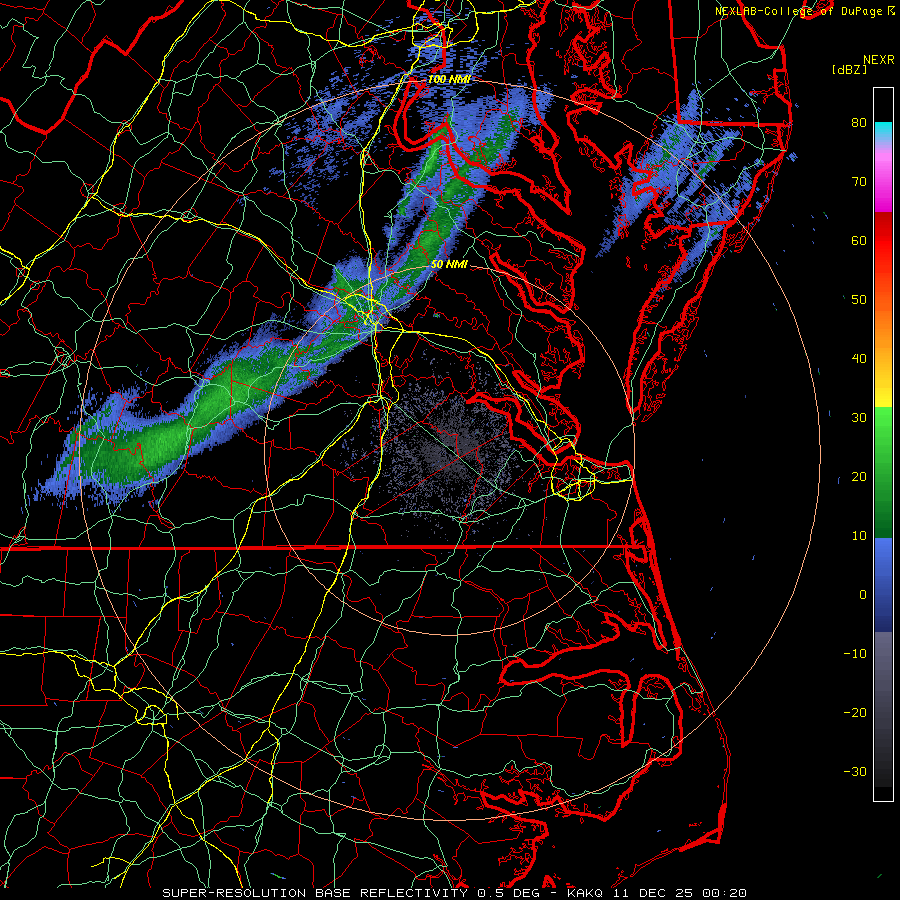Click the NEXR label above color bar
Screen dimensions: 900x900
(879, 60)
